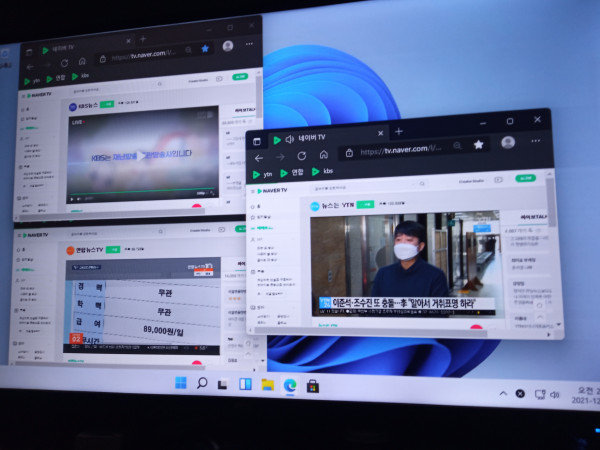This screenshot has height=450, width=600.
Task: Click the 연합뉴스TV video player
Action: pyautogui.click(x=142, y=306)
